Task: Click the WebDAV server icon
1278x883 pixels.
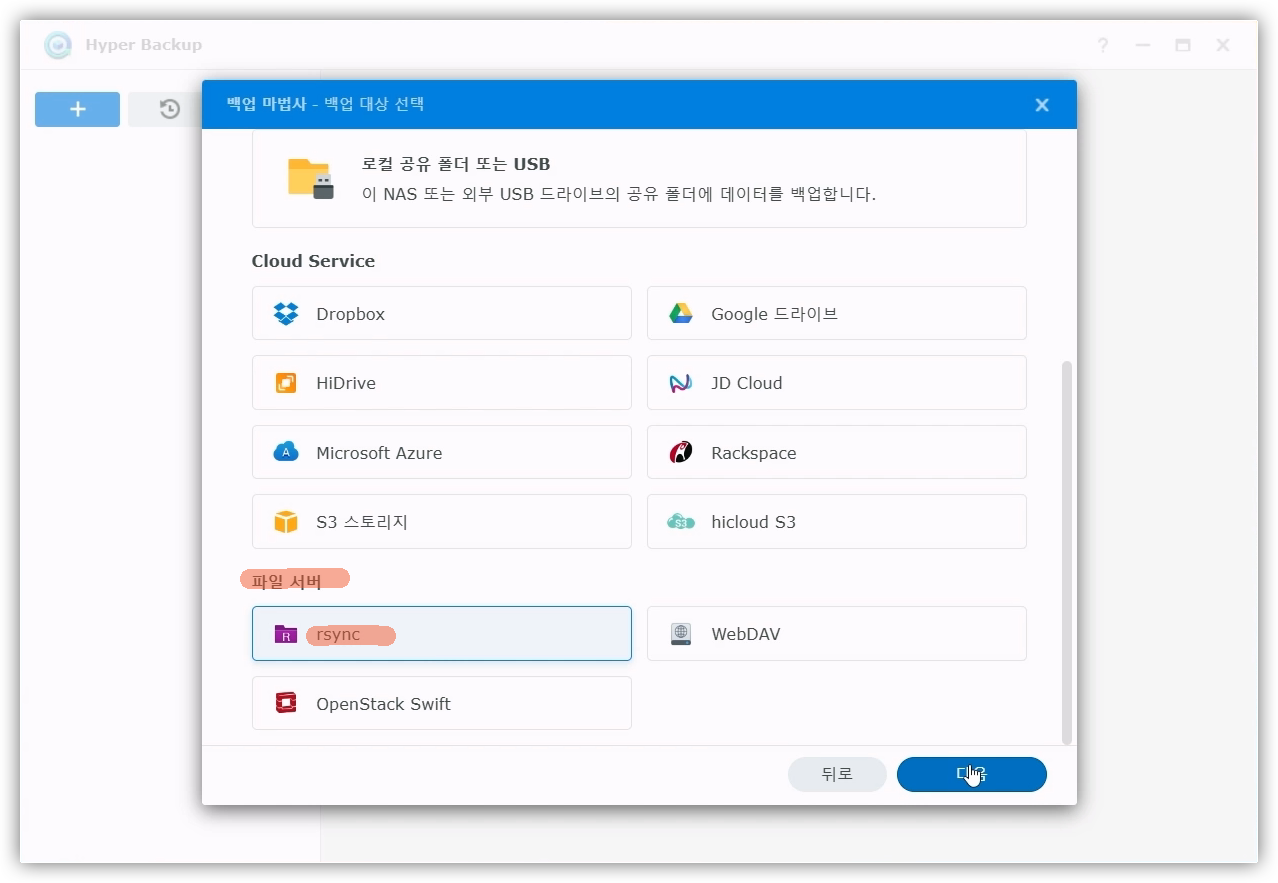Action: click(x=681, y=634)
